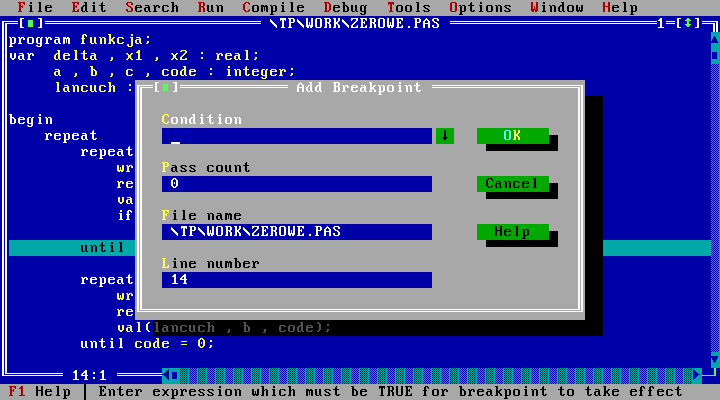The width and height of the screenshot is (720, 400).
Task: Click the dialog's Help button
Action: pyautogui.click(x=512, y=232)
